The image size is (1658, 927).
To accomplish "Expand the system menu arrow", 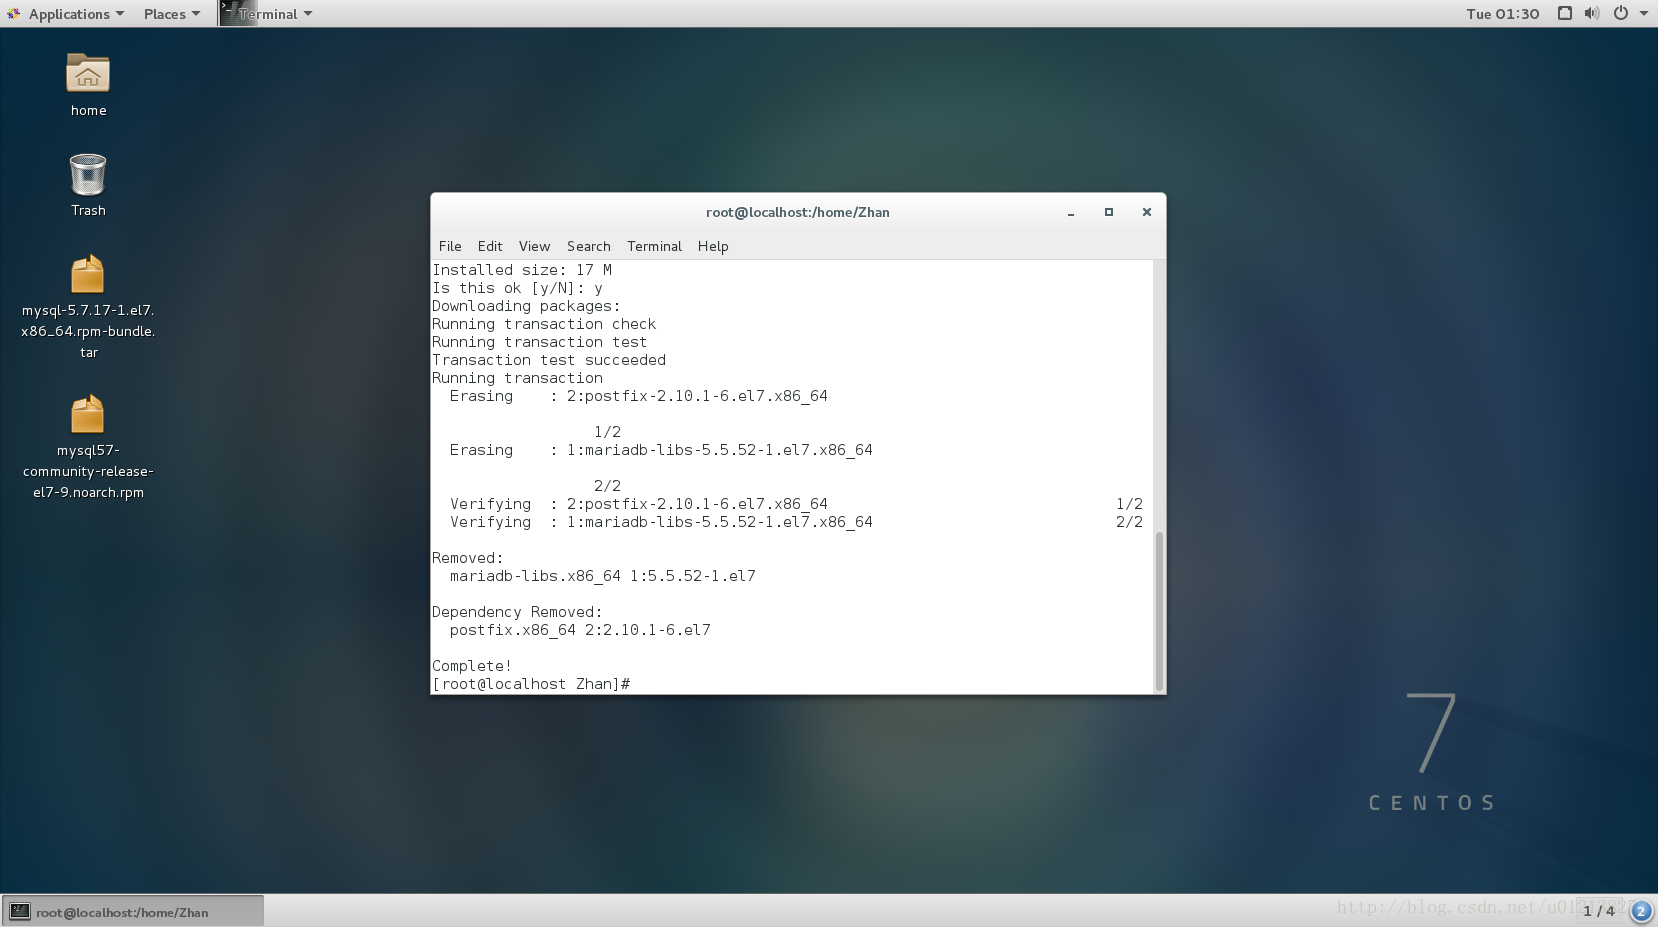I will [1644, 14].
